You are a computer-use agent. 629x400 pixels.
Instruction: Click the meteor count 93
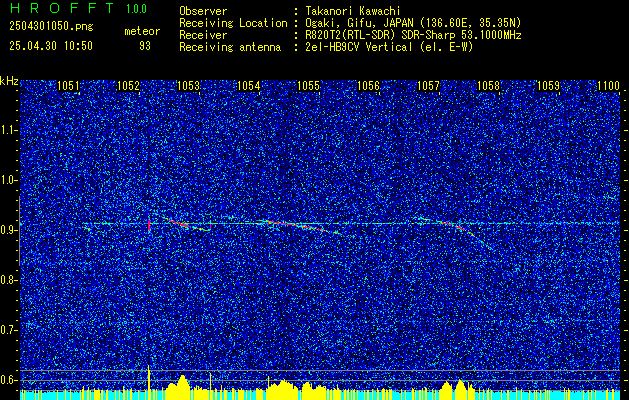click(145, 46)
